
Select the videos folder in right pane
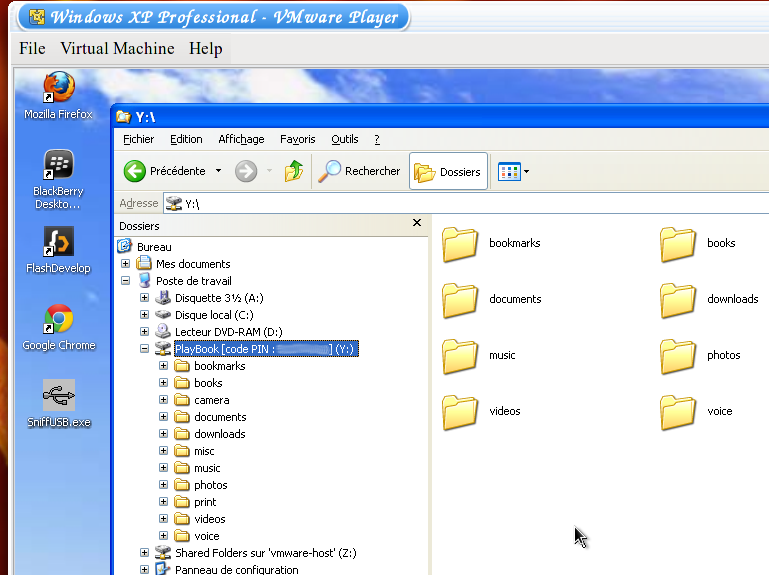[481, 412]
